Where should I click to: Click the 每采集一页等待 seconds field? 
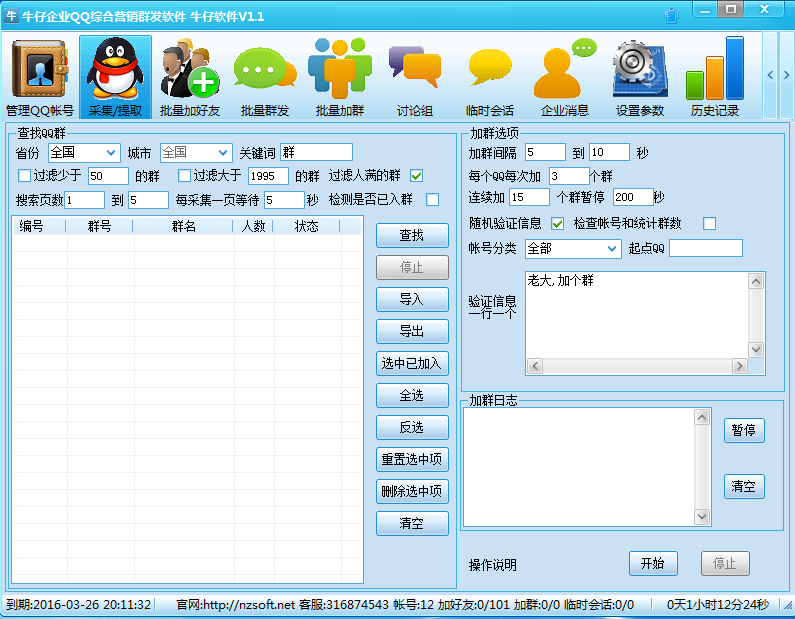click(284, 200)
